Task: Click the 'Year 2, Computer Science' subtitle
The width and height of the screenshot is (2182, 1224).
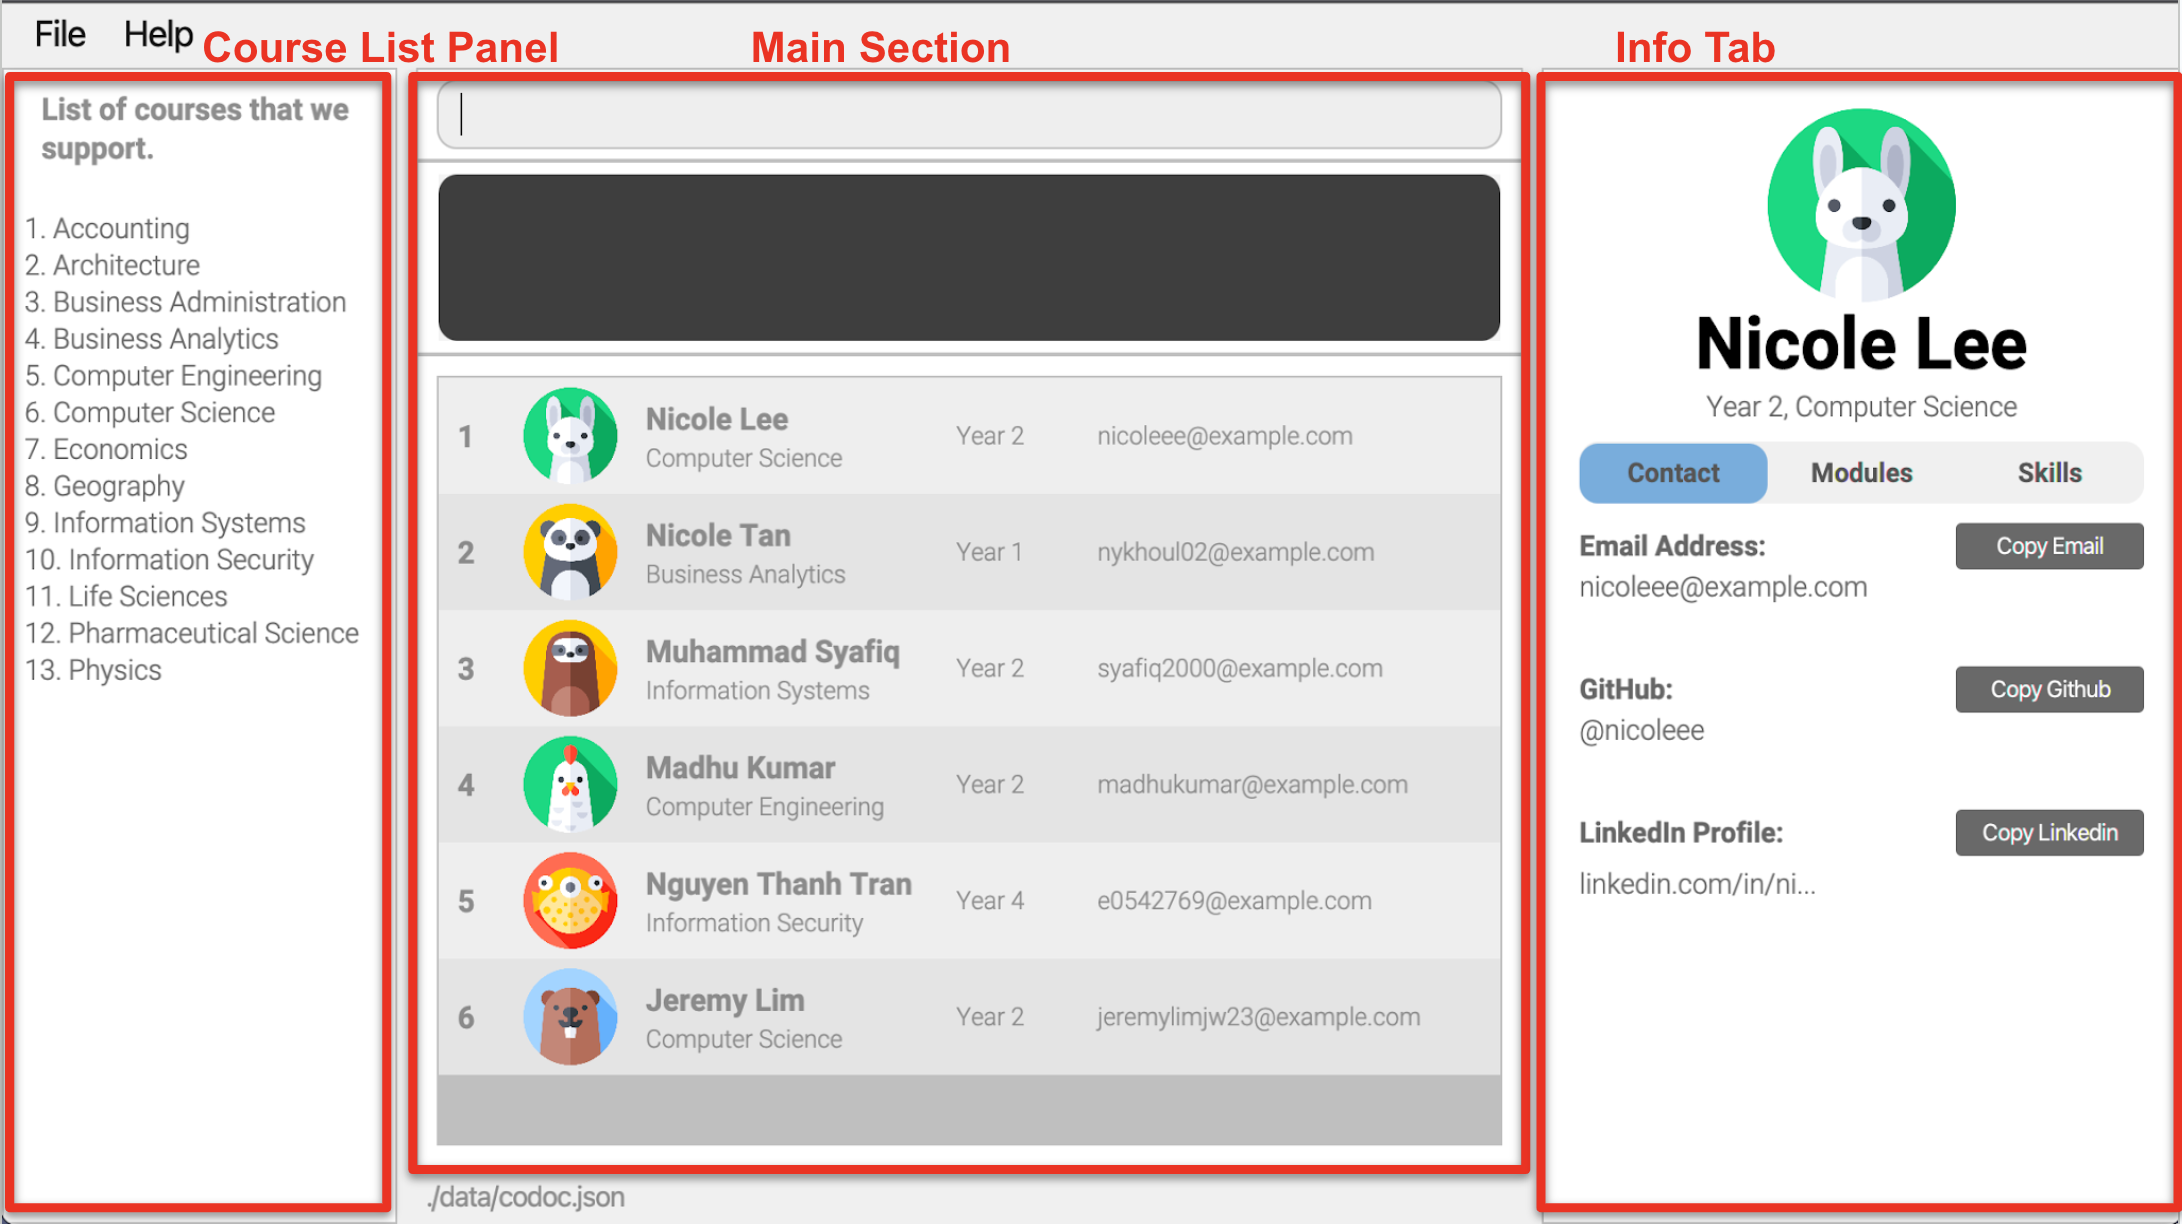Action: coord(1861,407)
